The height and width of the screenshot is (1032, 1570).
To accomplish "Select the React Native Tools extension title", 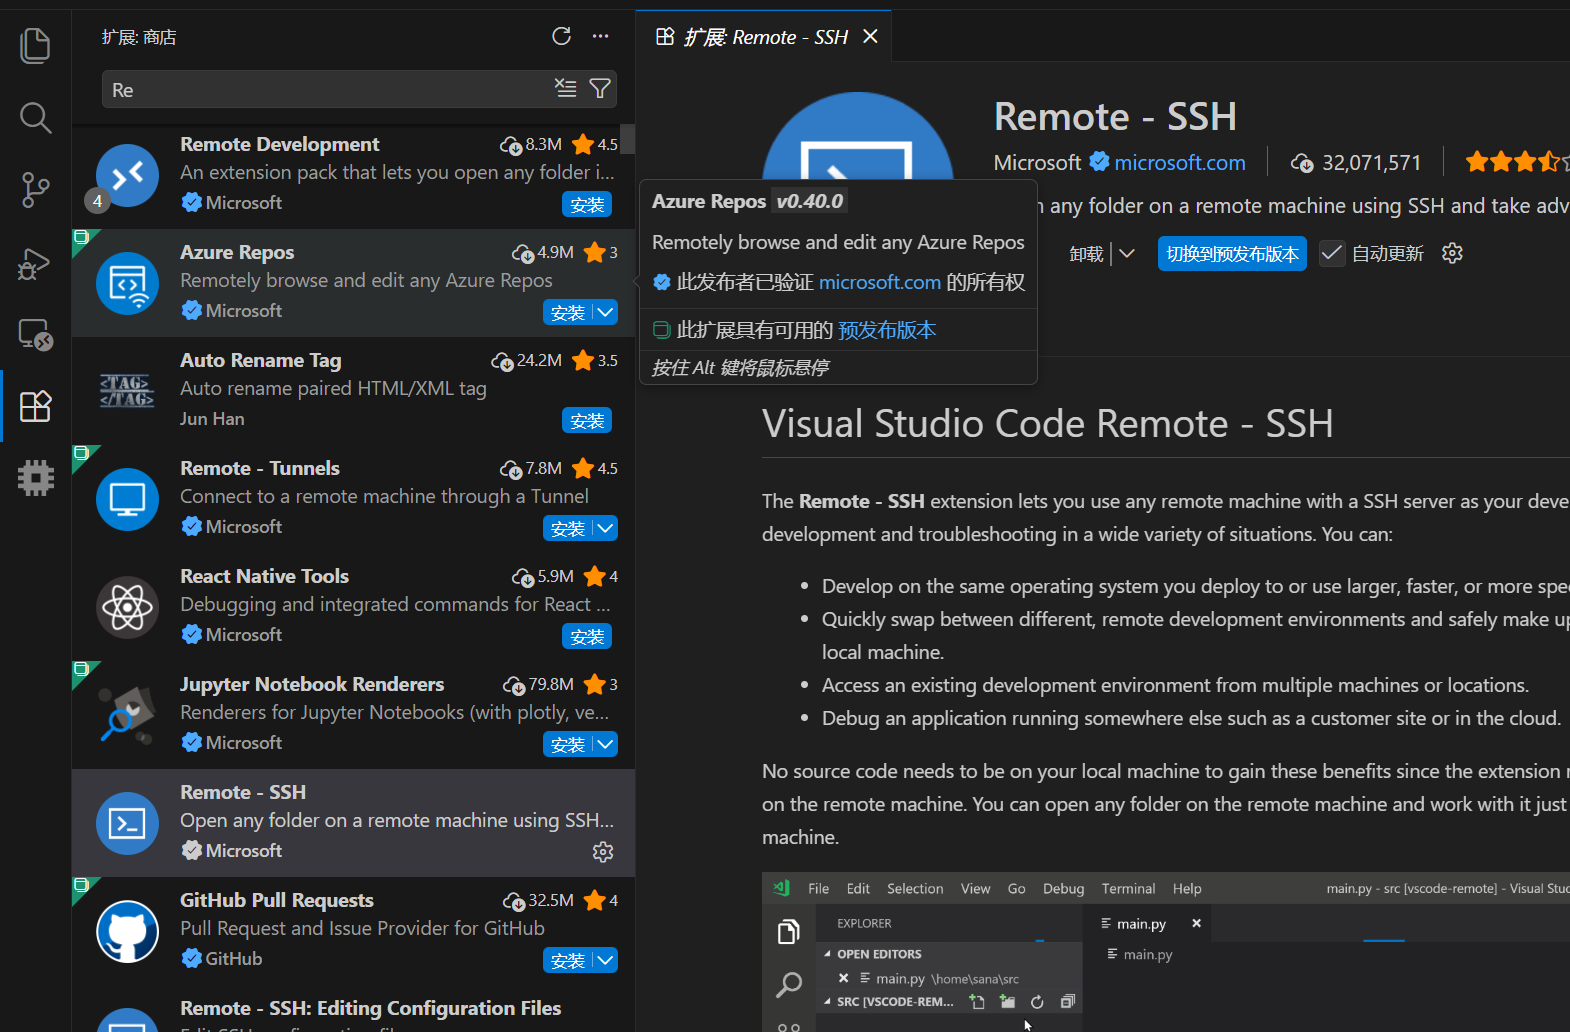I will [265, 576].
